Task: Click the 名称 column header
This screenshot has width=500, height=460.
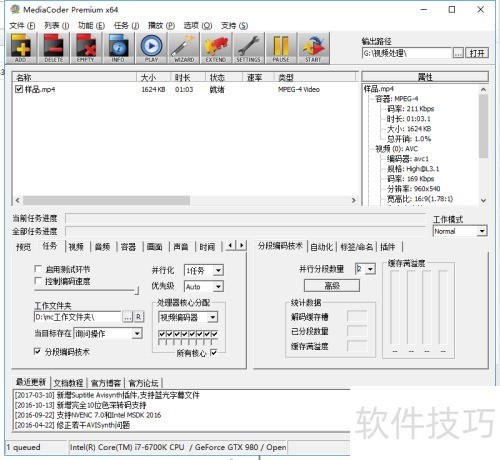Action: [75, 78]
